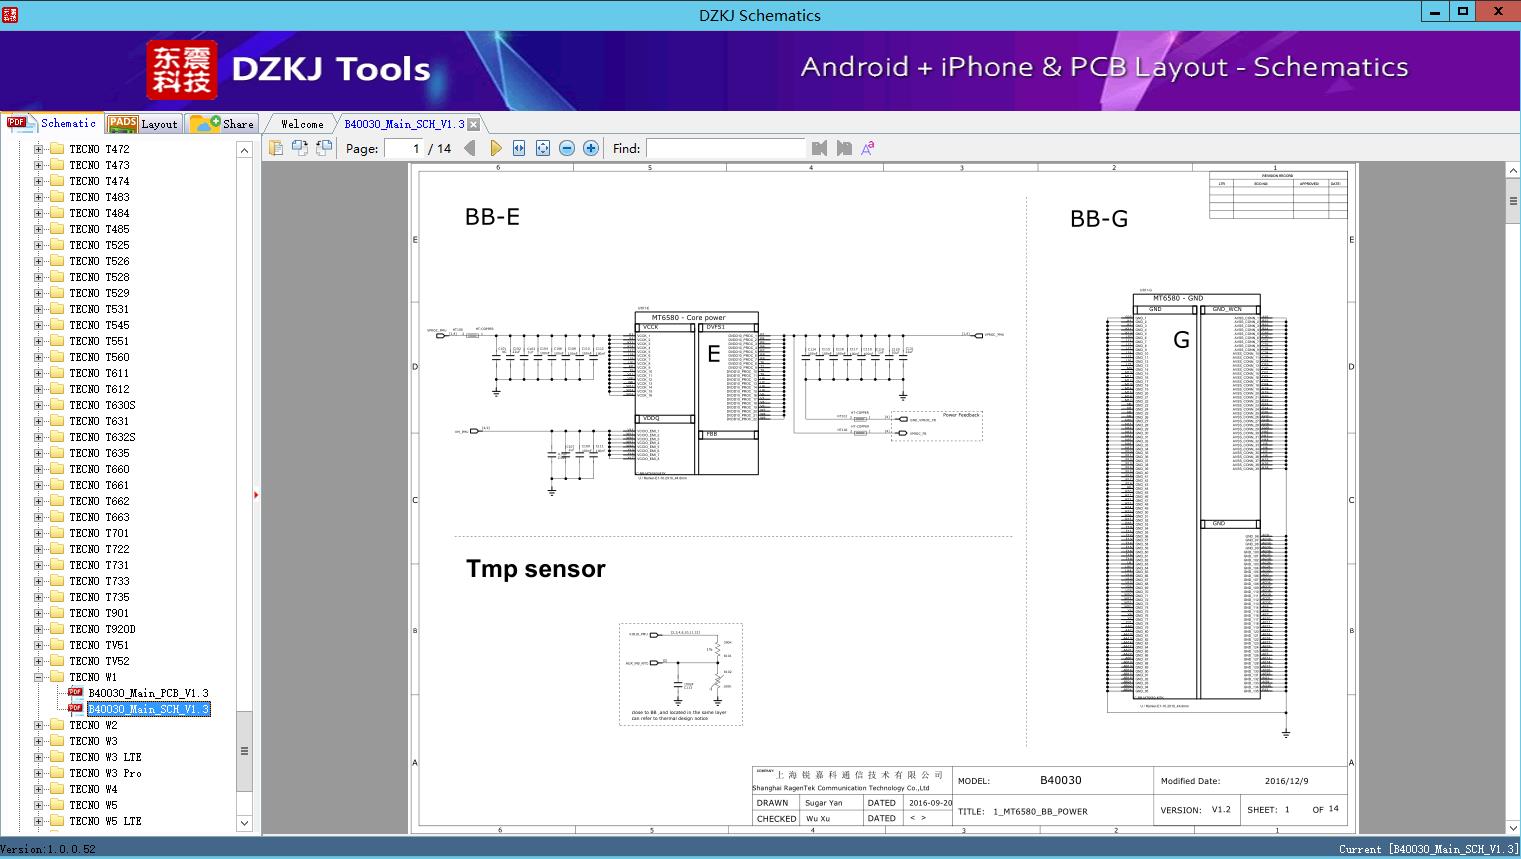Fit the whole page in view

tap(543, 148)
